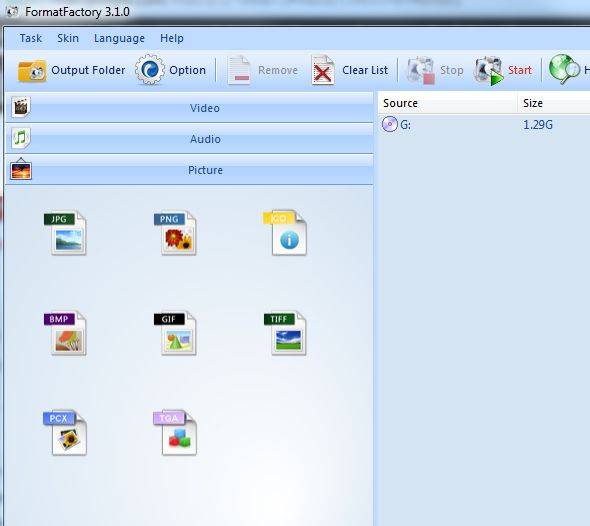Click the disc icon beside G:
Viewport: 590px width, 526px height.
[389, 124]
